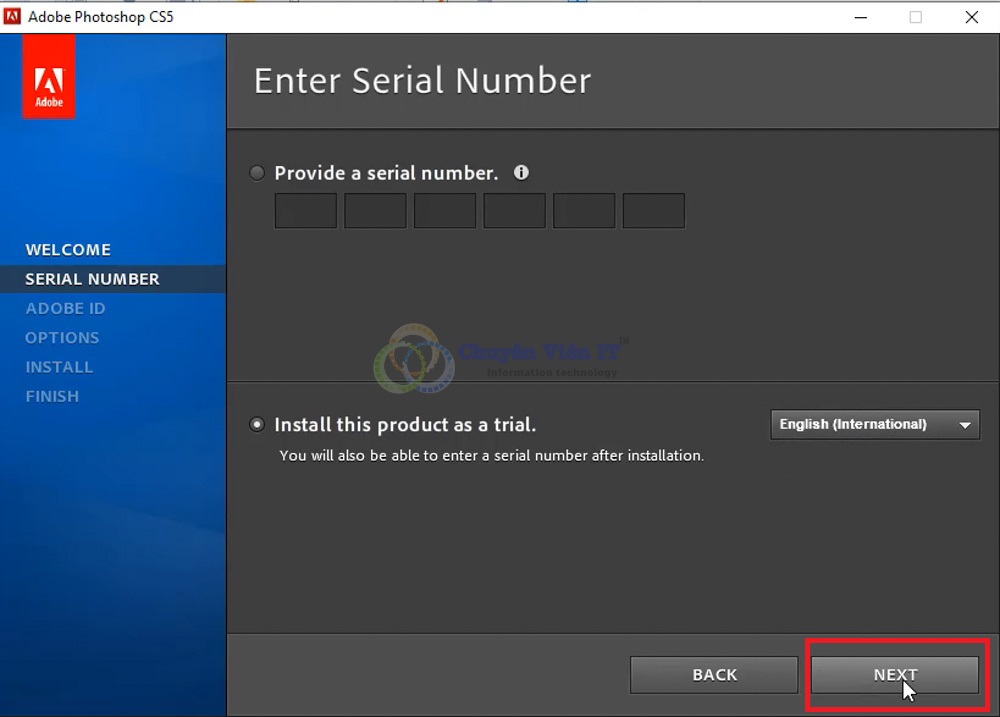Go to the WELCOME step in sidebar

click(x=68, y=250)
